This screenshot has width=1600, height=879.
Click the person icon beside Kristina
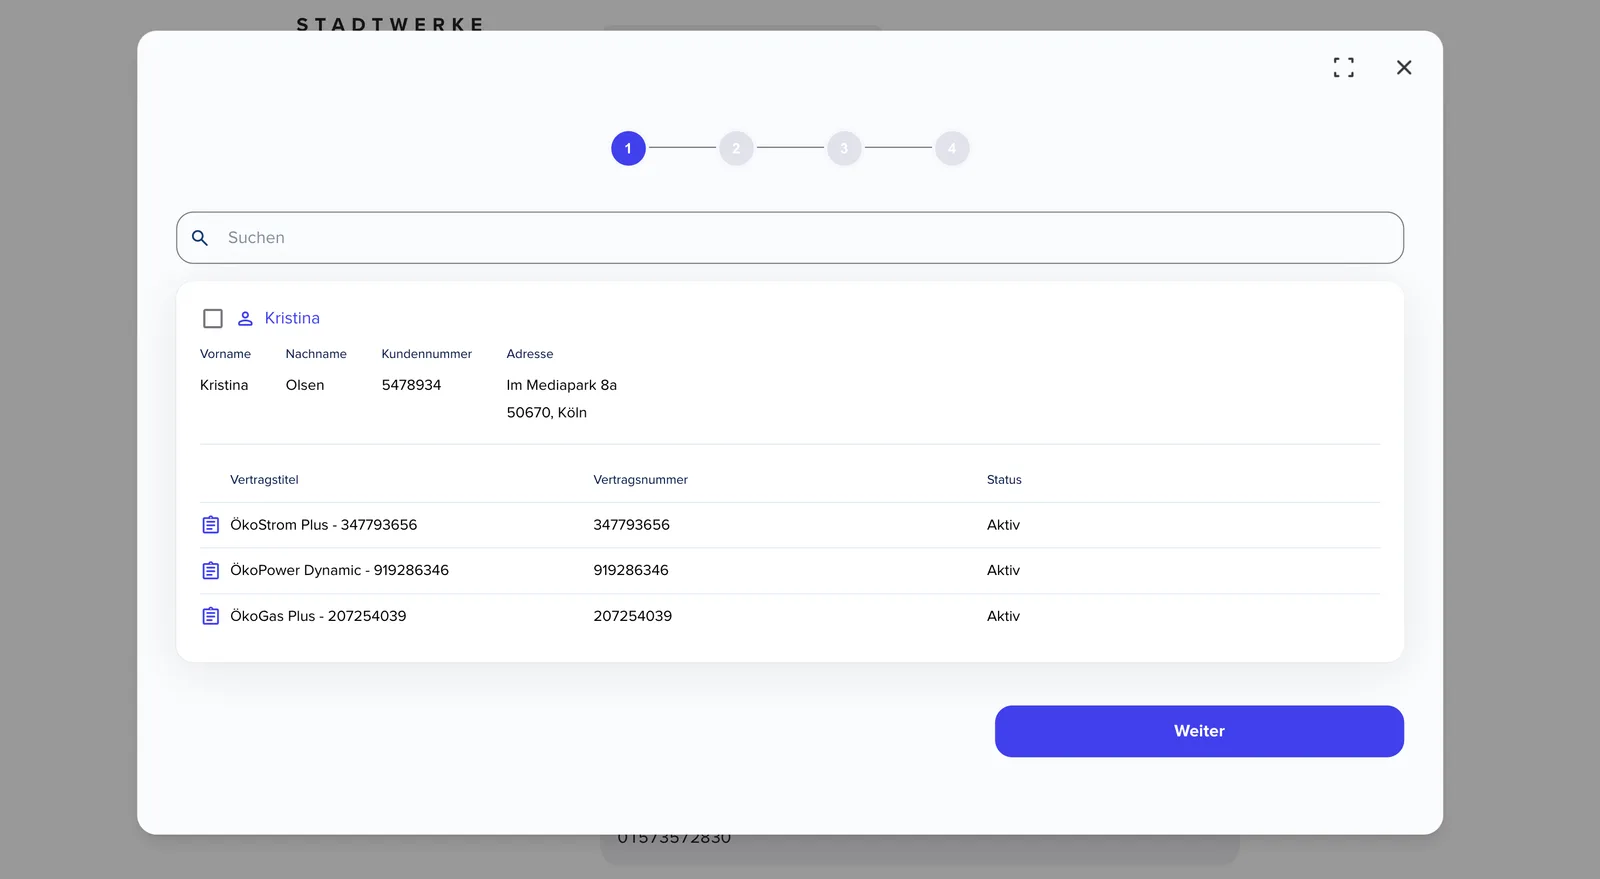pos(245,319)
